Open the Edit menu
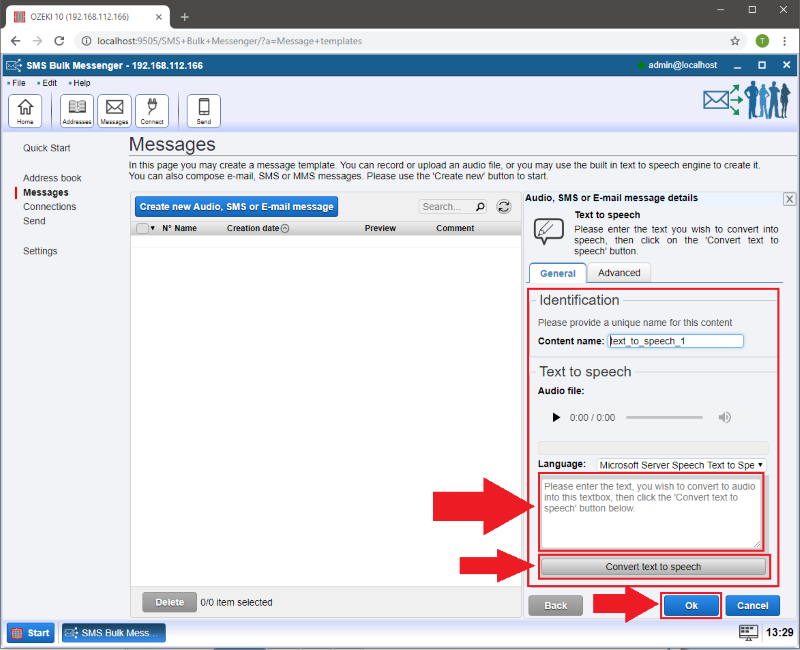Image resolution: width=800 pixels, height=650 pixels. click(x=49, y=83)
